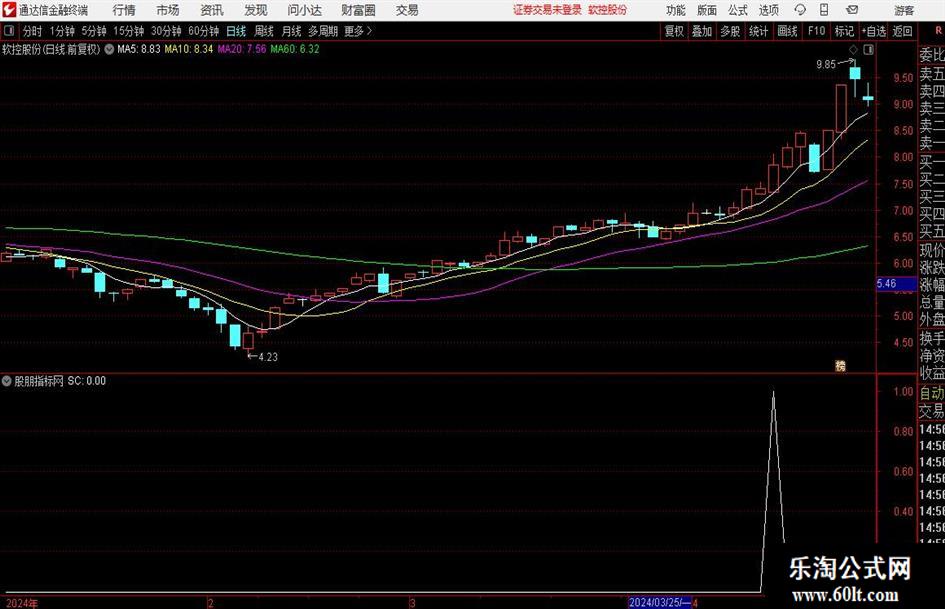Open the 交易 menu
Viewport: 945px width, 609px height.
pyautogui.click(x=407, y=10)
